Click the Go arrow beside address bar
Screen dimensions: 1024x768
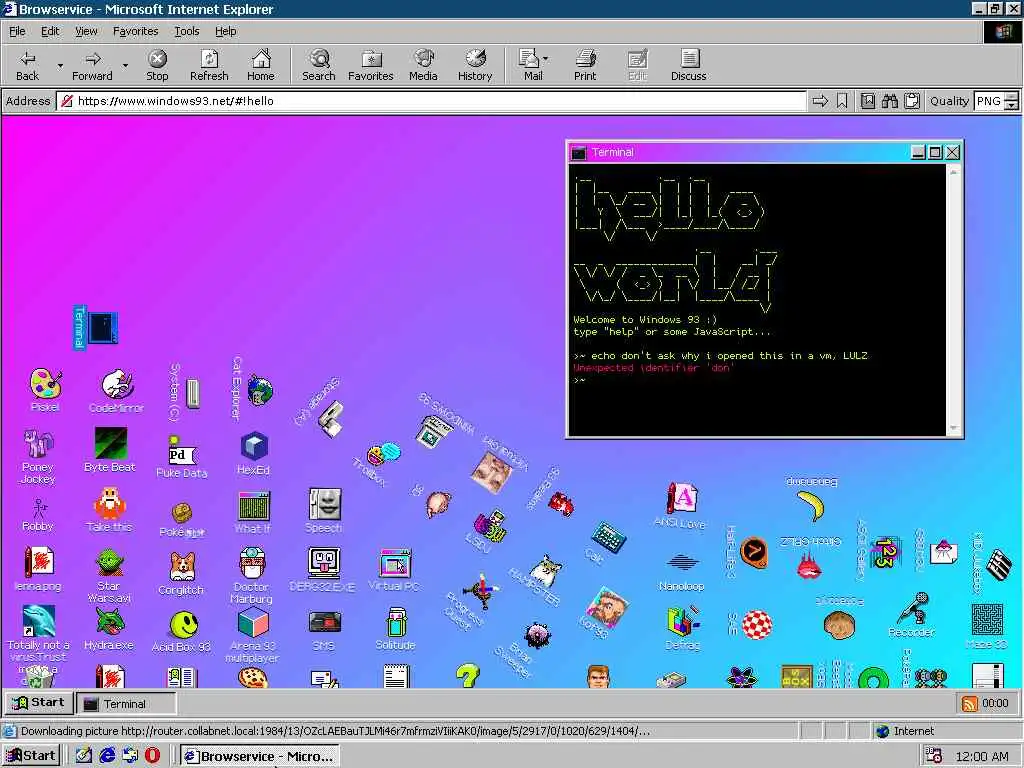820,101
